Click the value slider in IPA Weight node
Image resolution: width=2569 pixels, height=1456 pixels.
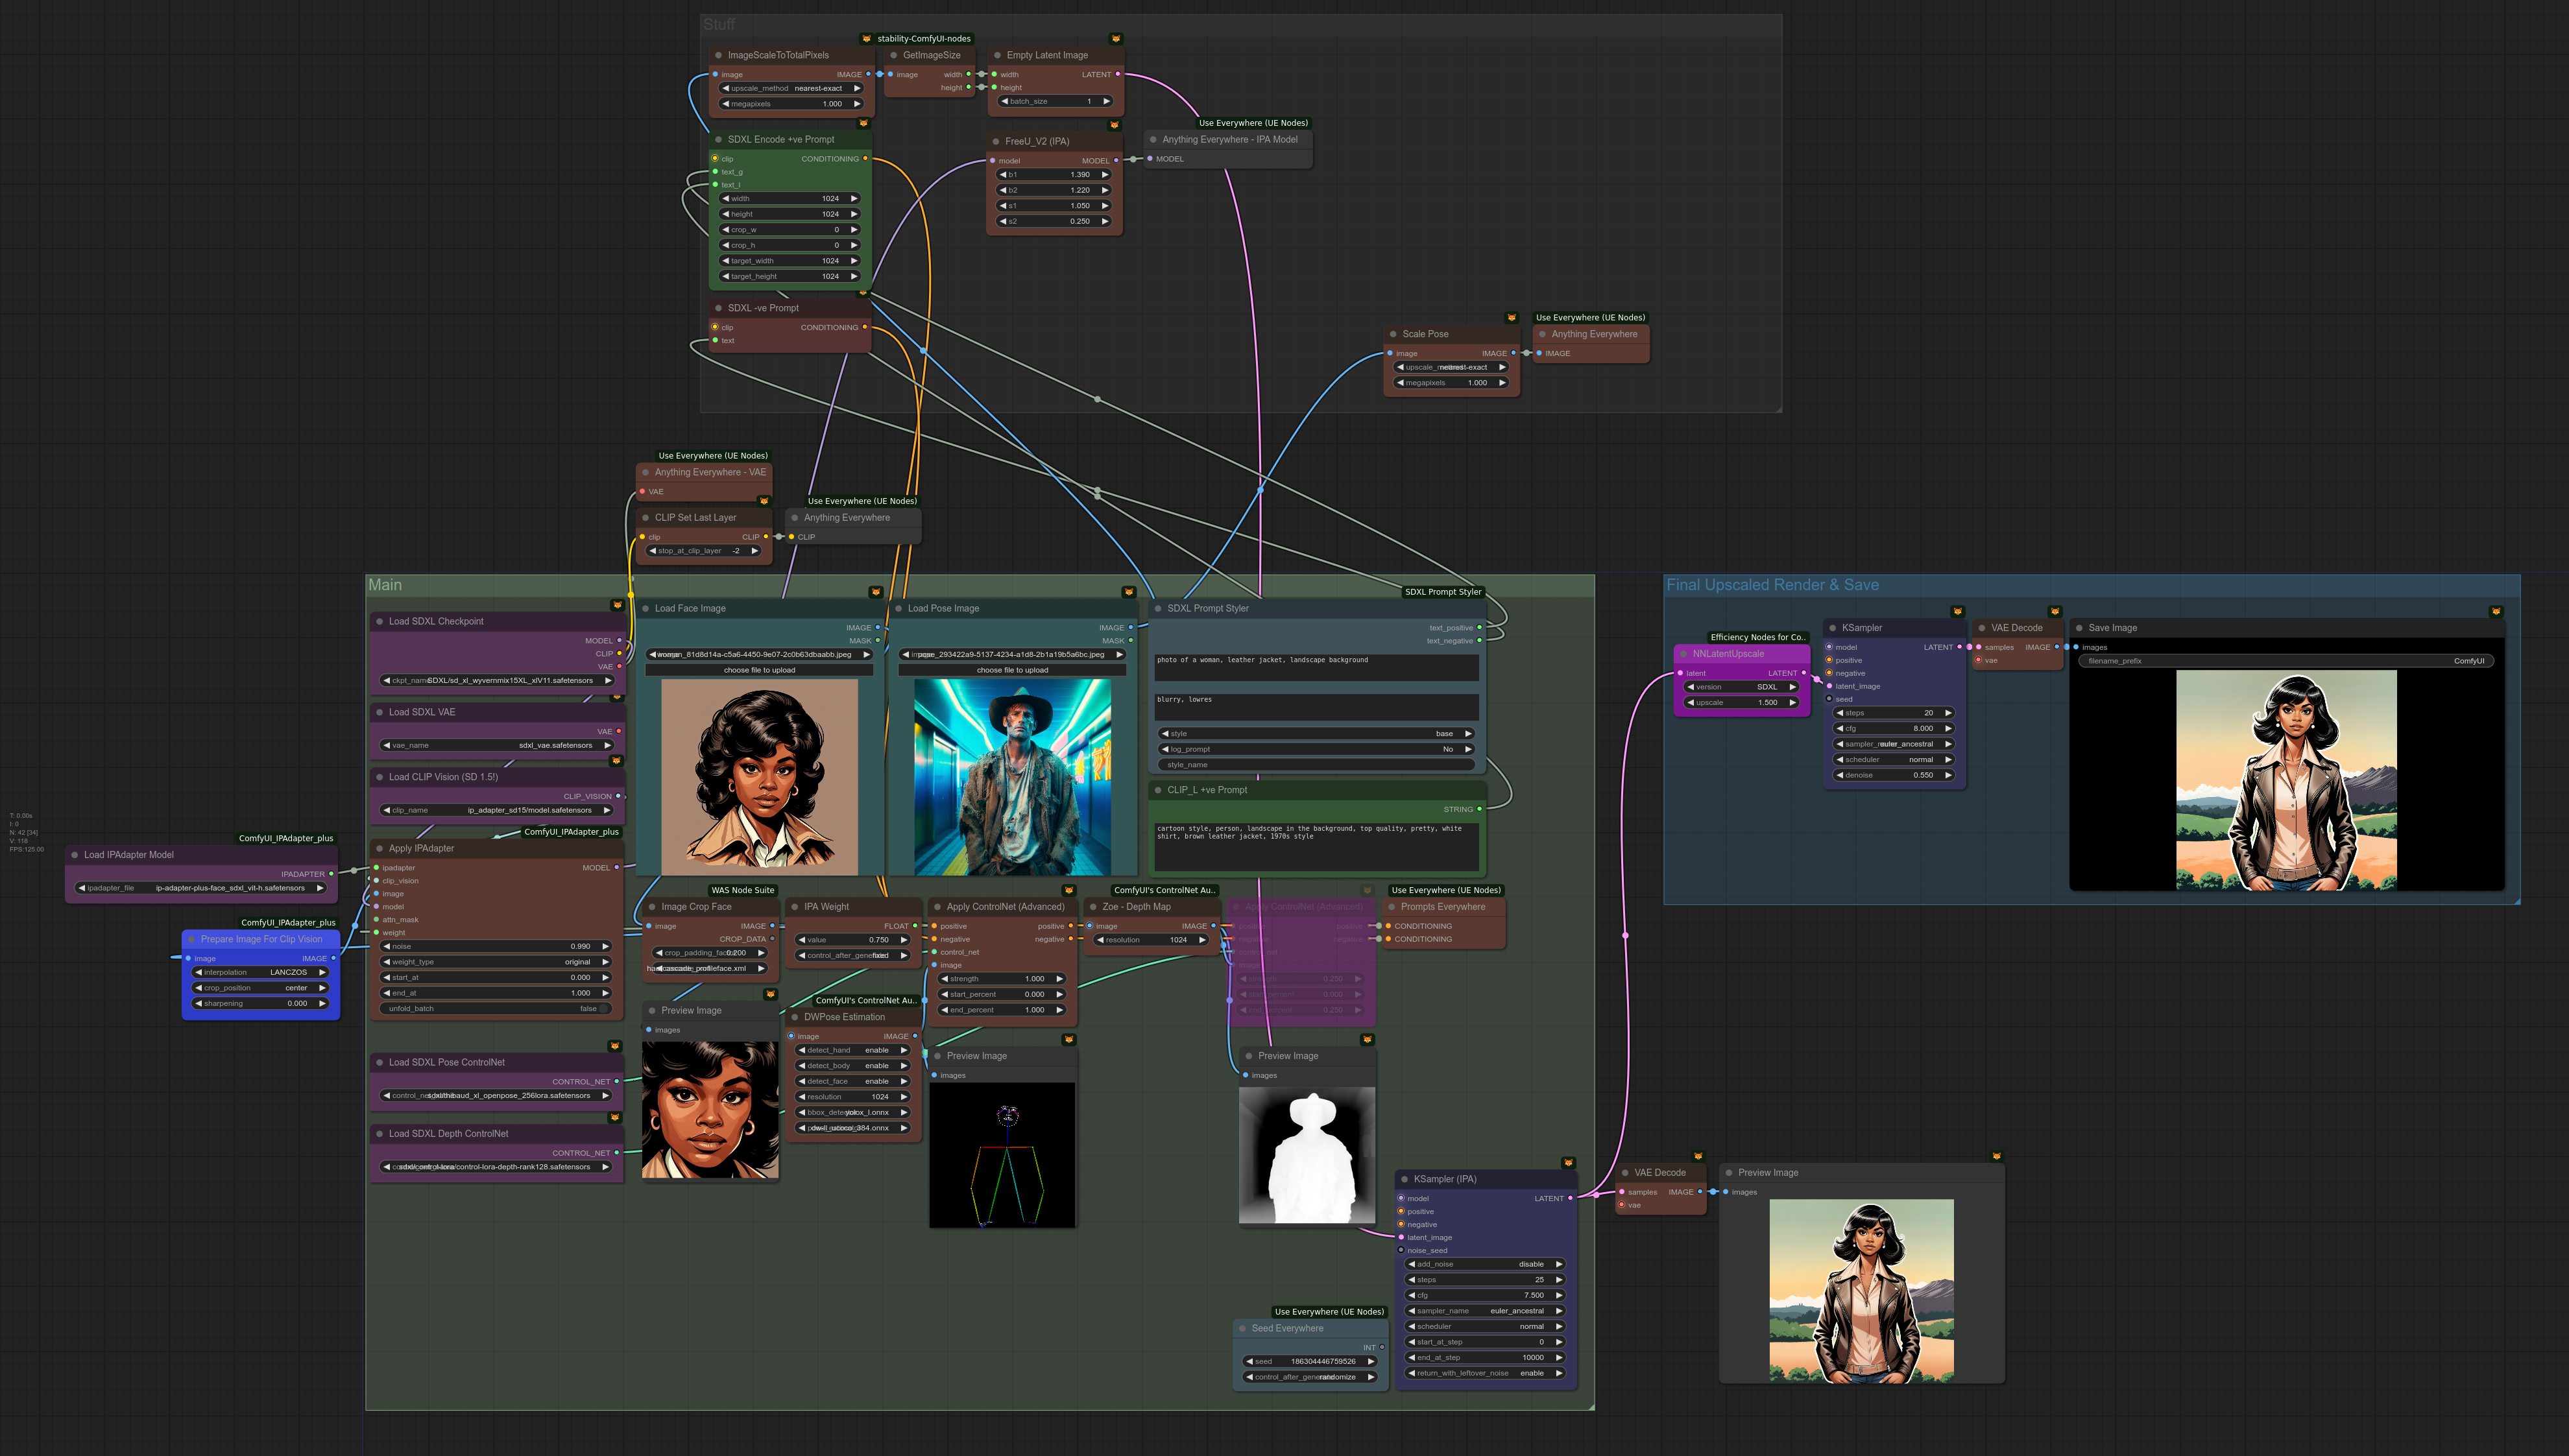(852, 940)
